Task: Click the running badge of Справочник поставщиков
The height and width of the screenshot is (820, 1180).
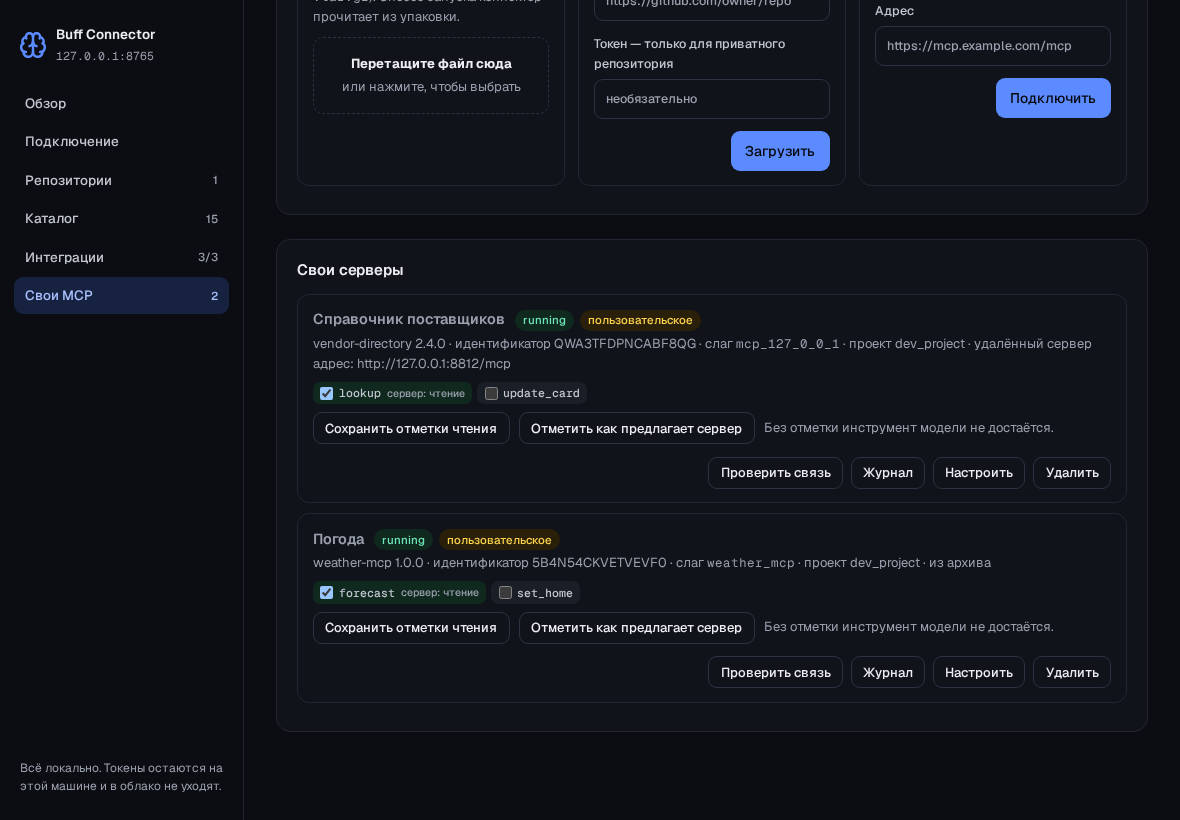Action: tap(544, 320)
